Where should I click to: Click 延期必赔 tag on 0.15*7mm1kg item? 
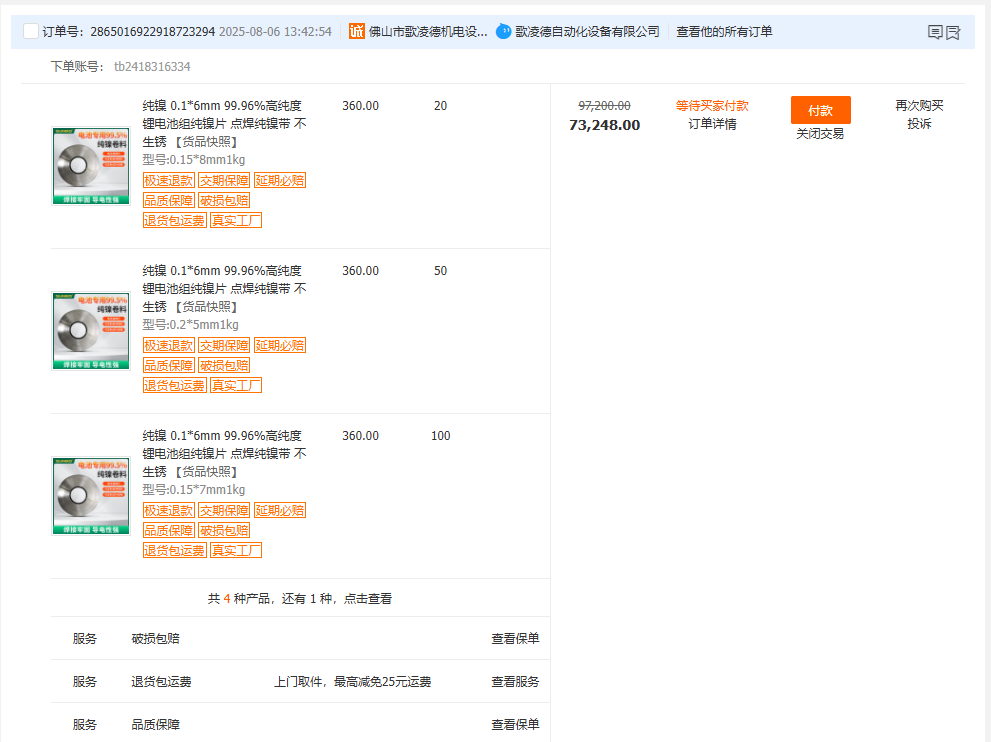point(279,510)
